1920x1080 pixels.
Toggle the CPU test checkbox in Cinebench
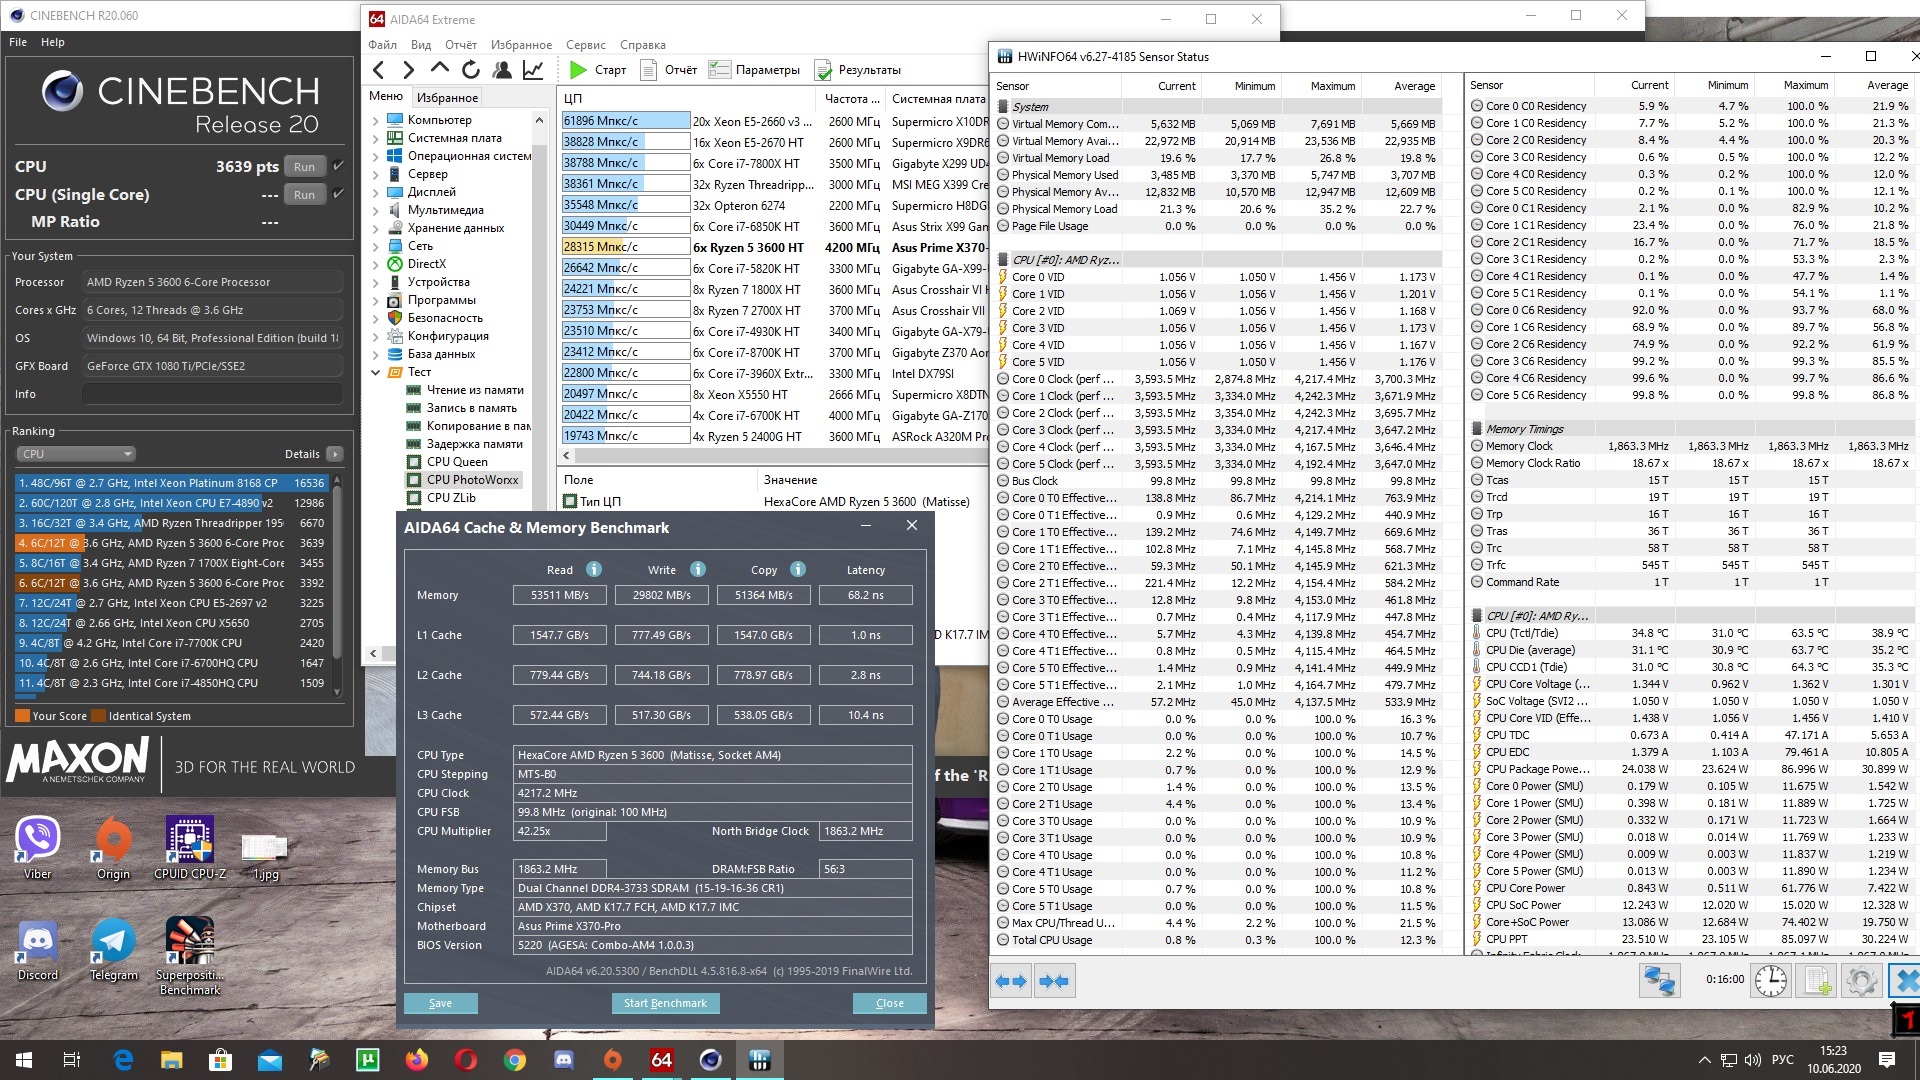click(x=338, y=166)
